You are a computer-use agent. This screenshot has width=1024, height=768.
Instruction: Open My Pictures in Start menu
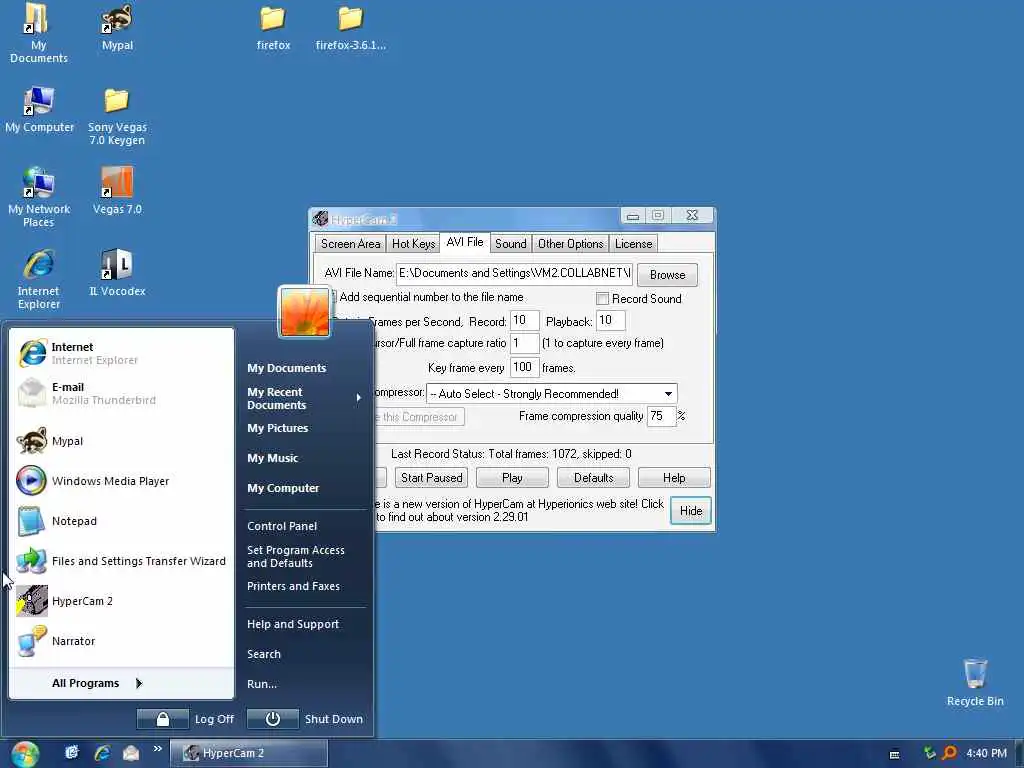point(278,428)
